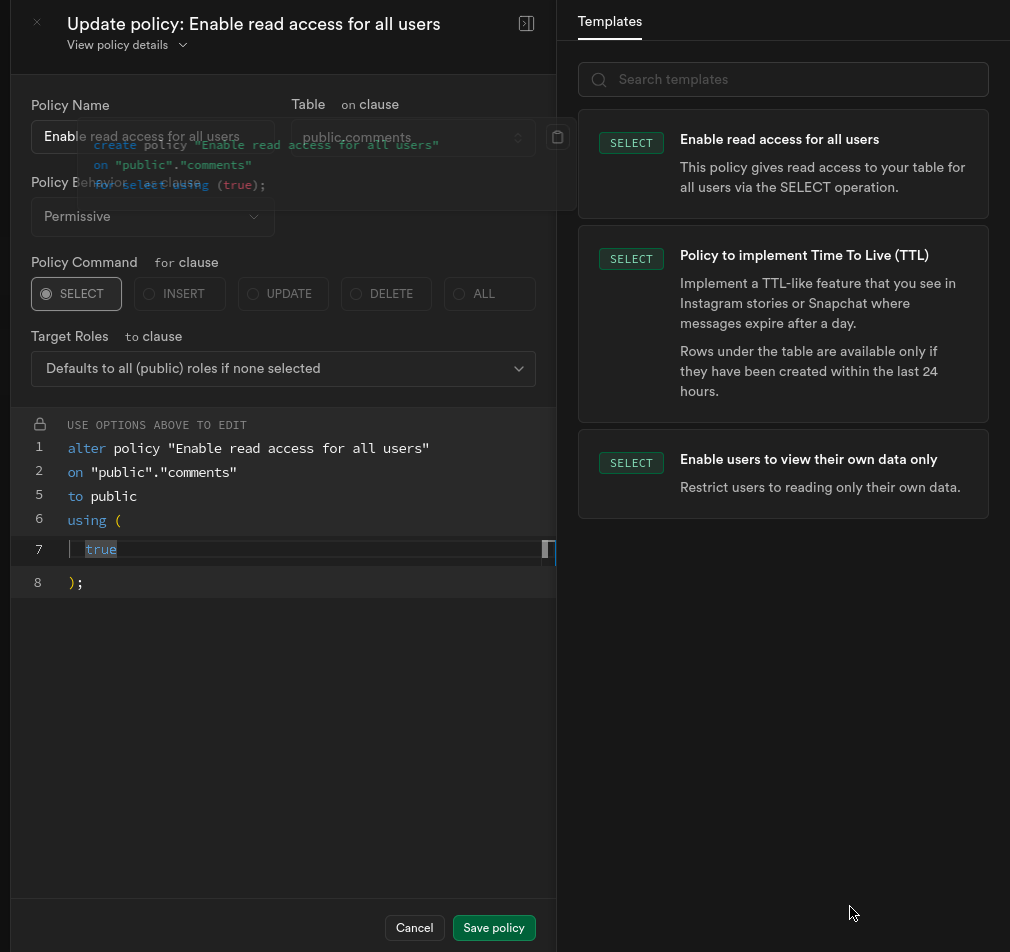Expand View policy details
Screen dimensions: 1010x952
coord(127,45)
